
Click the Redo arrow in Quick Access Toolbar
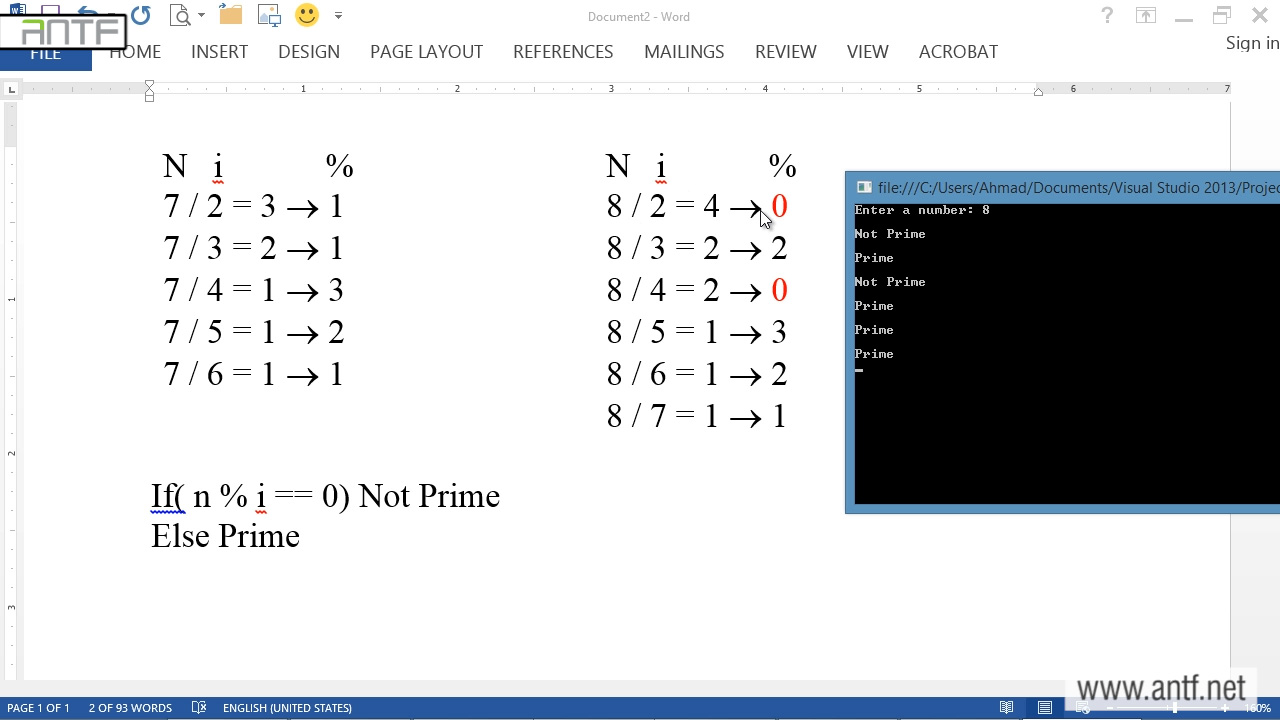click(140, 16)
